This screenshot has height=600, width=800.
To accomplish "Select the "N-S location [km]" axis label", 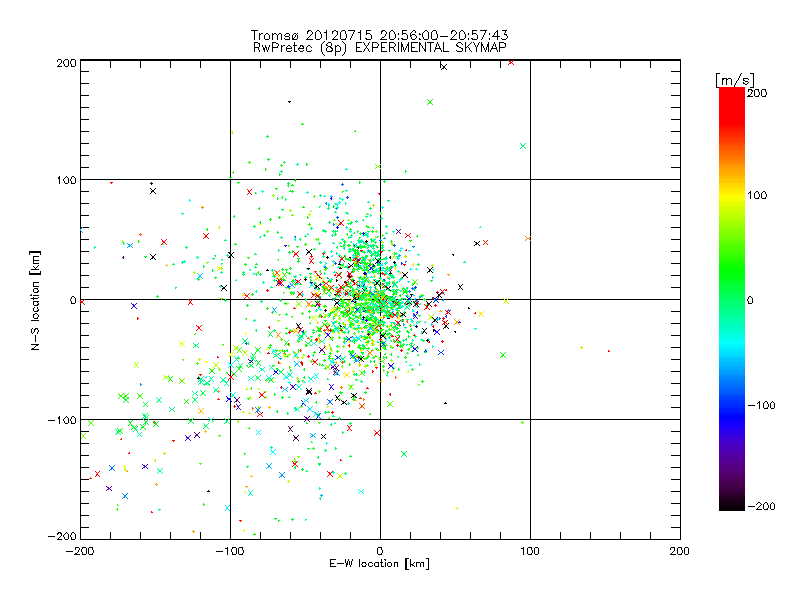I will pos(35,300).
